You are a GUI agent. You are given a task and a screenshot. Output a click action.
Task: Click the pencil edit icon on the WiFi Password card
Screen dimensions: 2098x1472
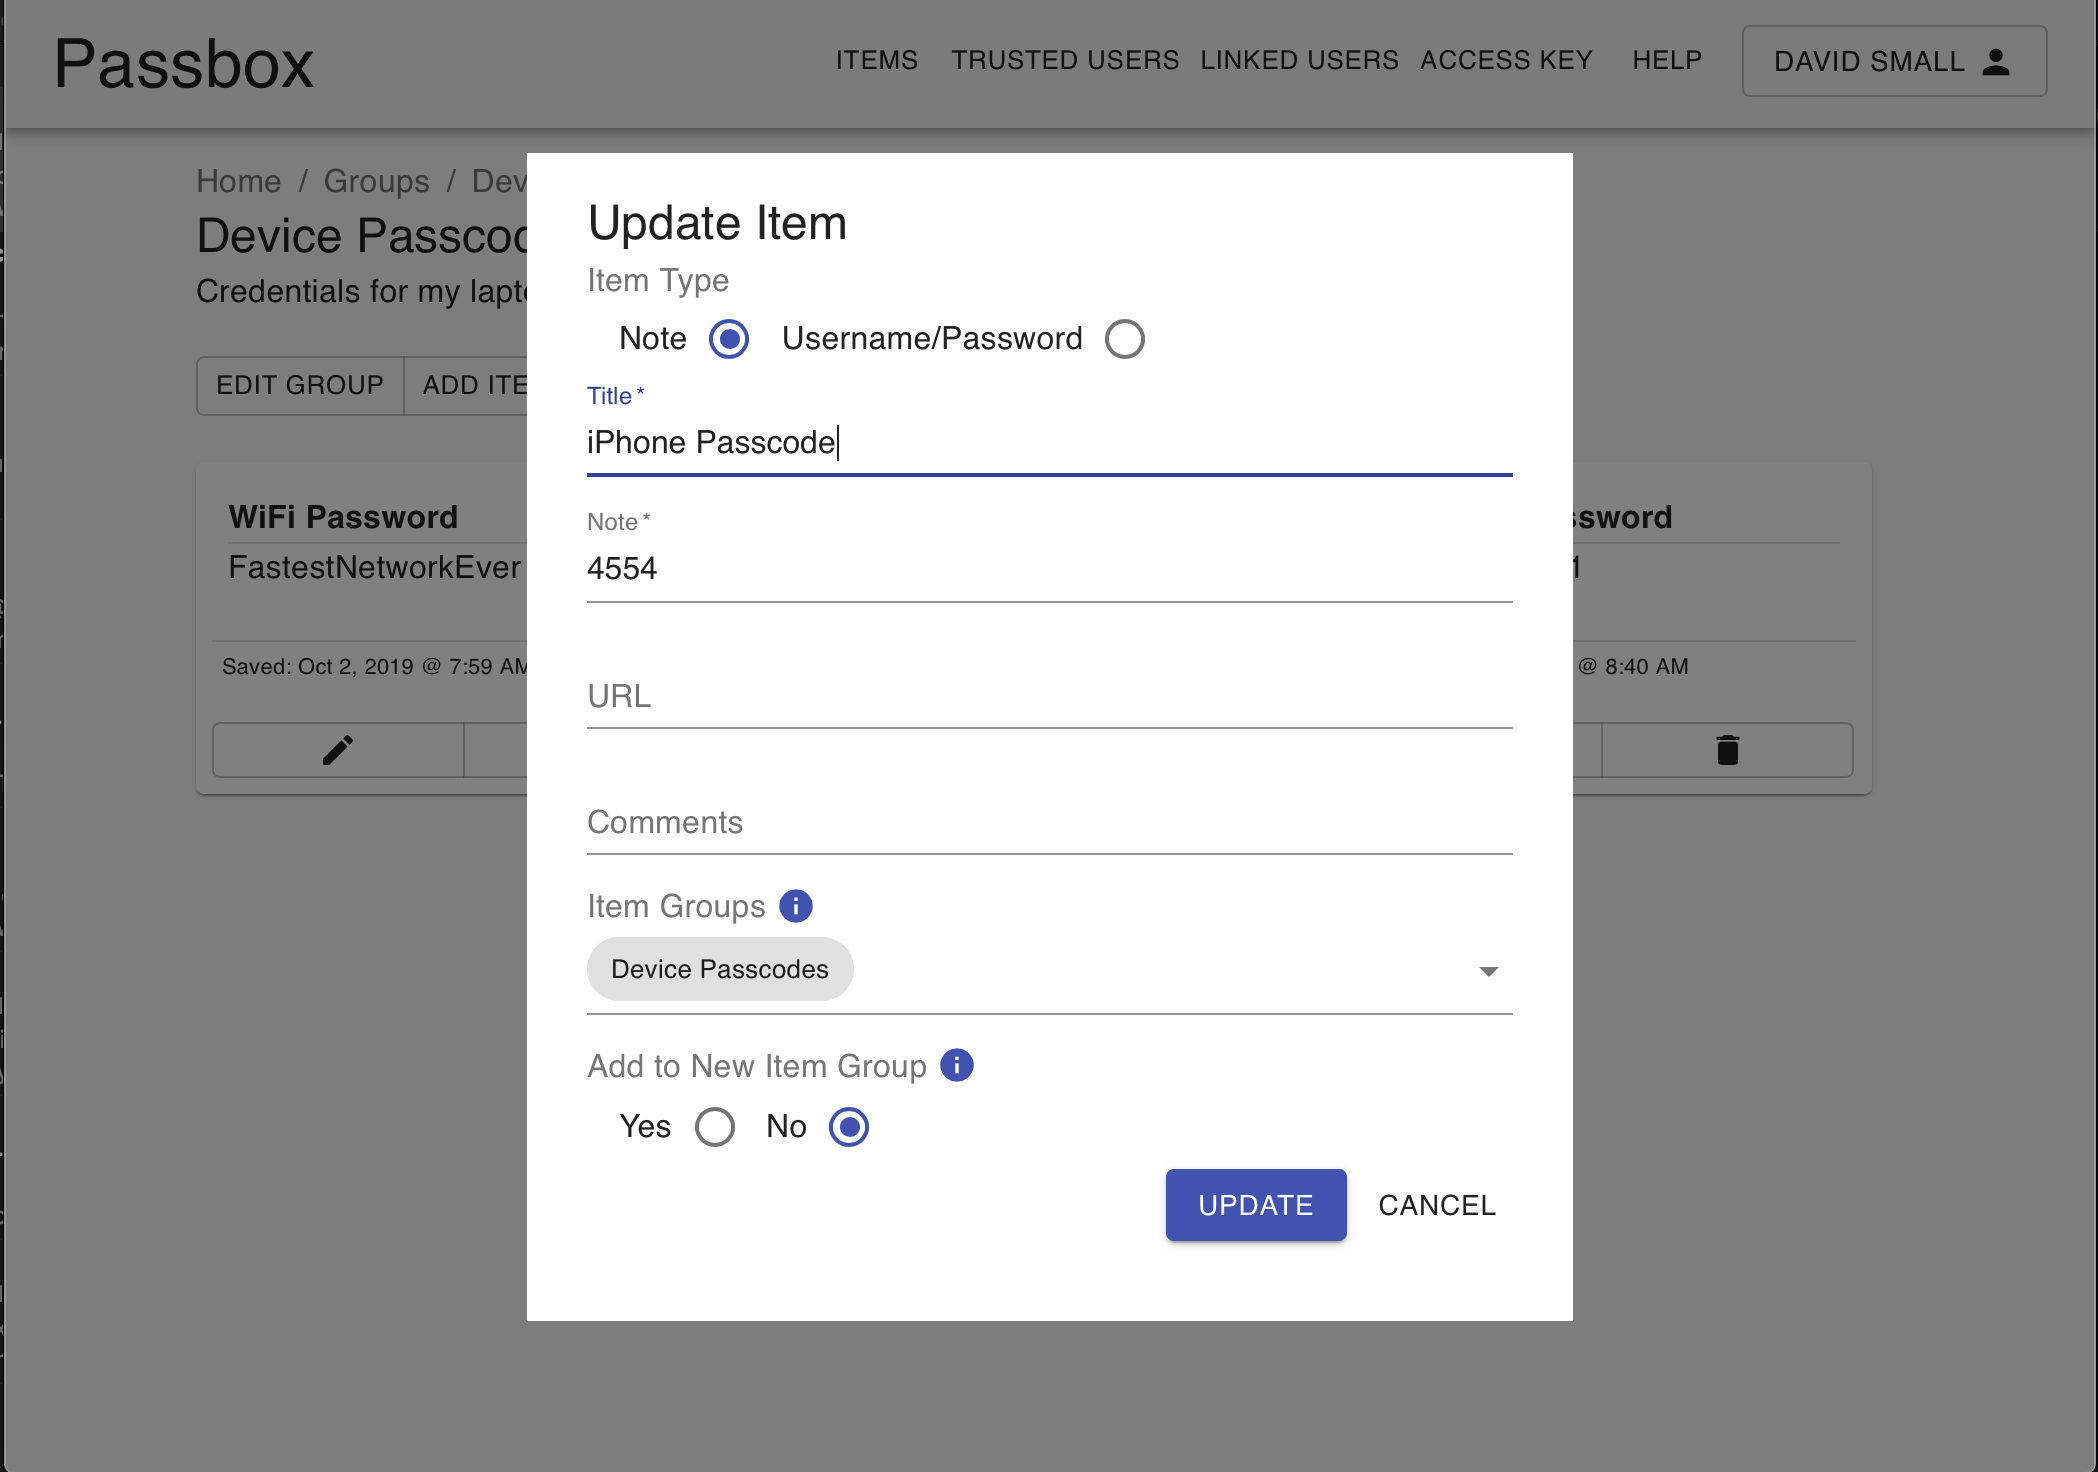click(338, 750)
